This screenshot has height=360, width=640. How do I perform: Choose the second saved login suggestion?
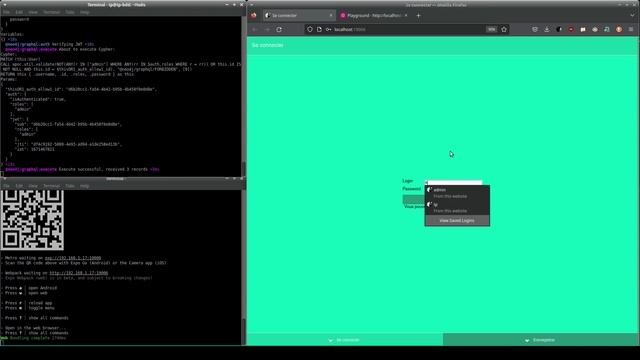click(x=457, y=207)
